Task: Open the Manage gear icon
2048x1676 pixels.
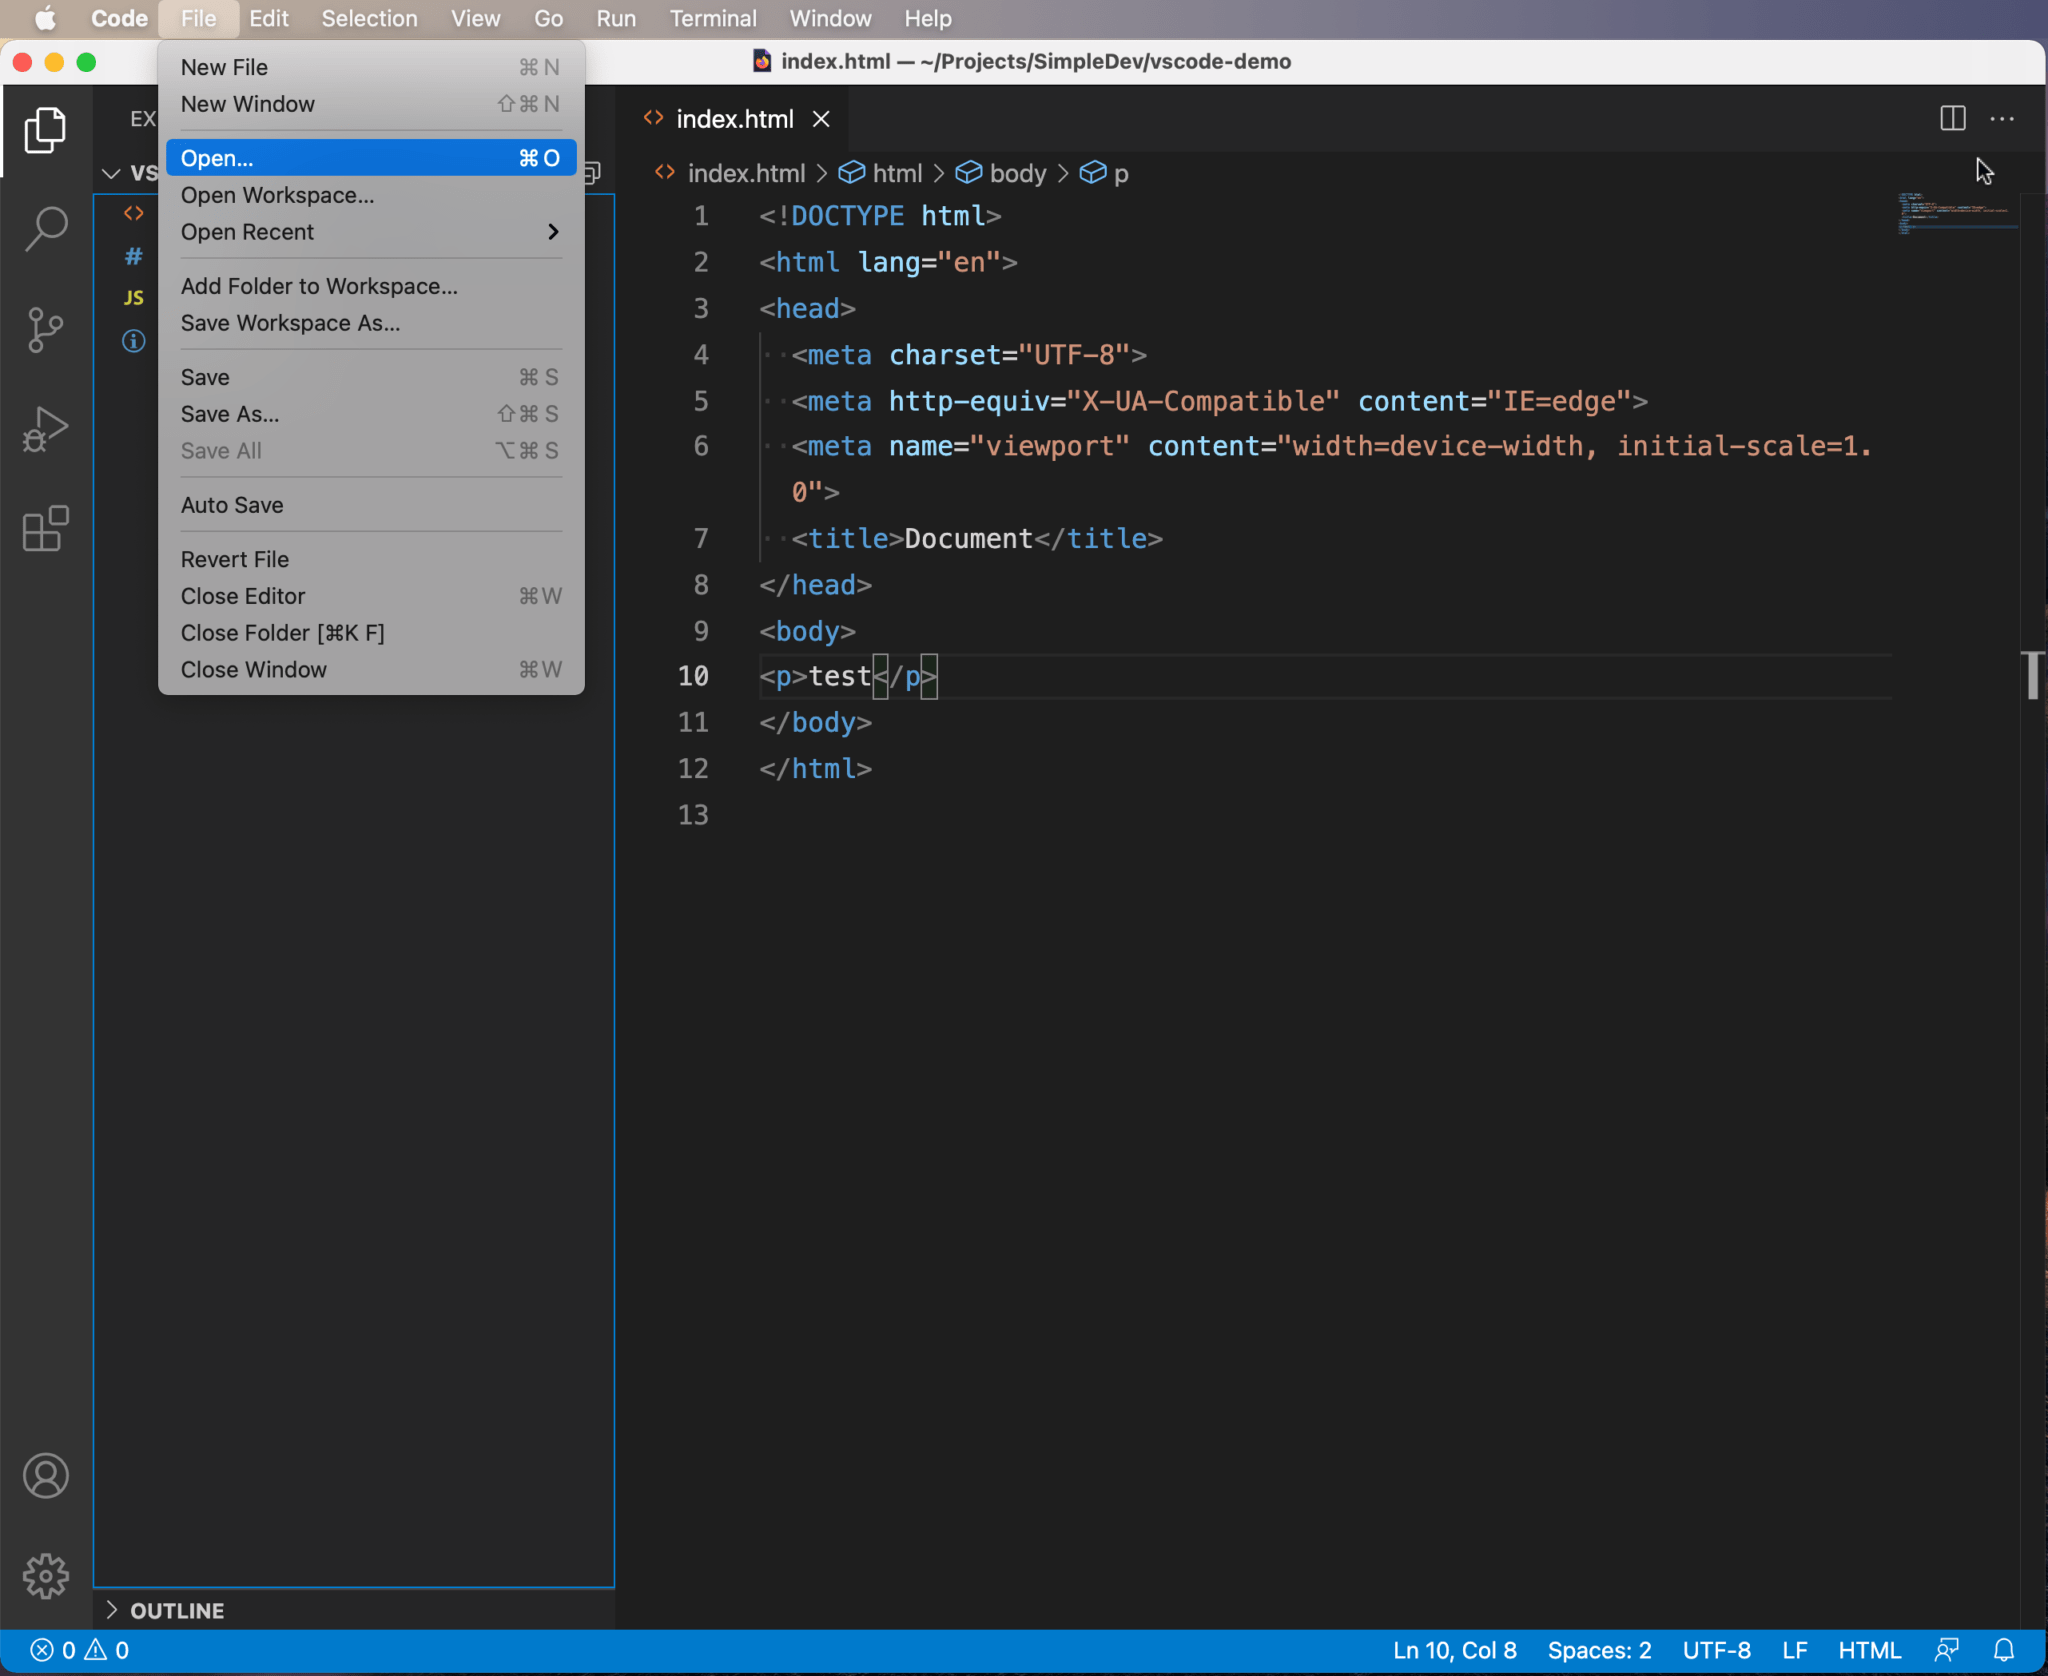Action: click(45, 1575)
